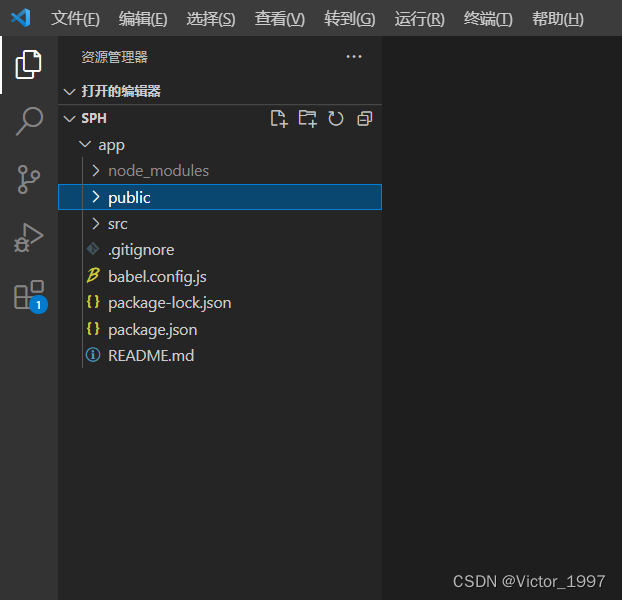This screenshot has width=622, height=600.
Task: Click the VS Code logo icon
Action: tap(21, 18)
